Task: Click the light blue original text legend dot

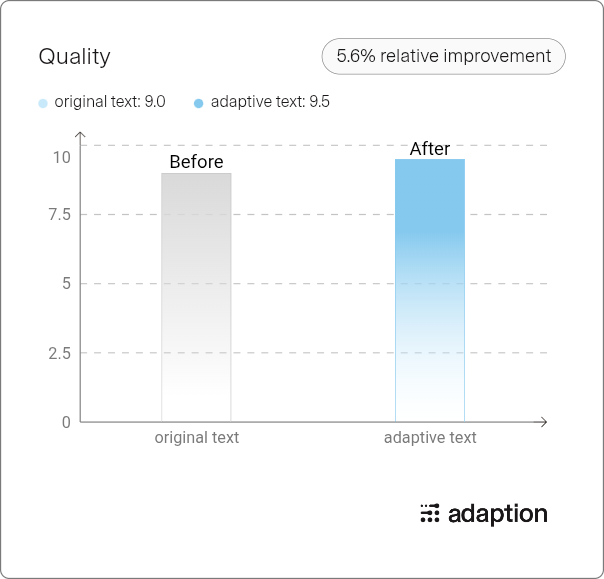Action: 43,103
